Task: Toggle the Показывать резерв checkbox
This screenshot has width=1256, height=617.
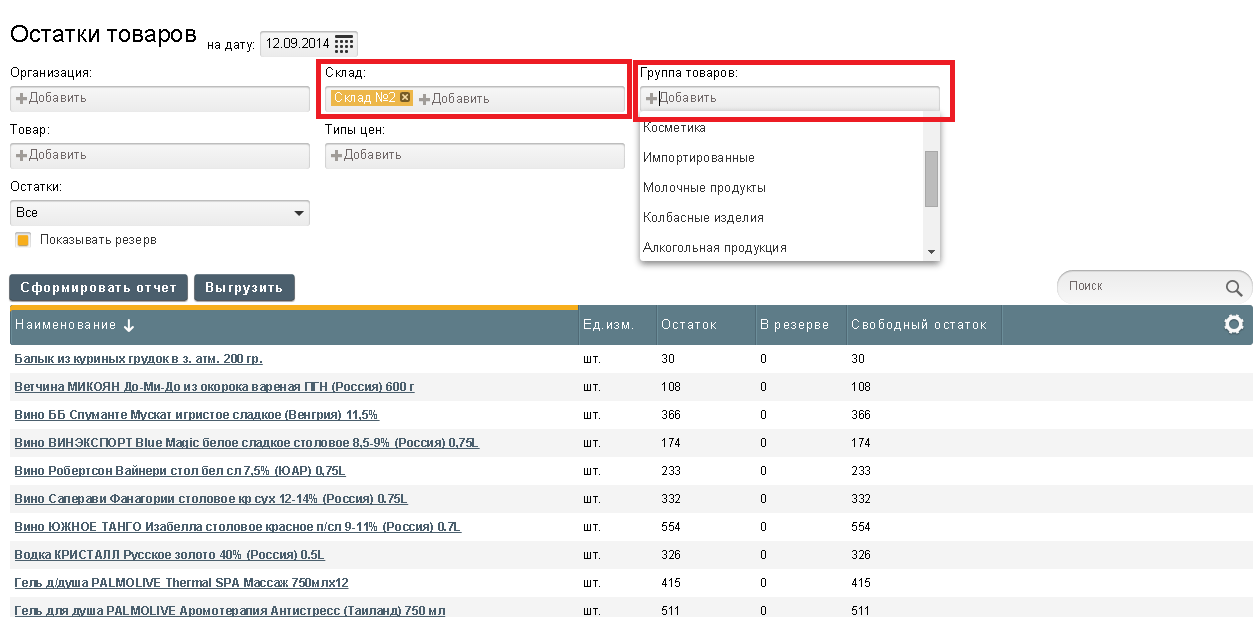Action: tap(23, 240)
